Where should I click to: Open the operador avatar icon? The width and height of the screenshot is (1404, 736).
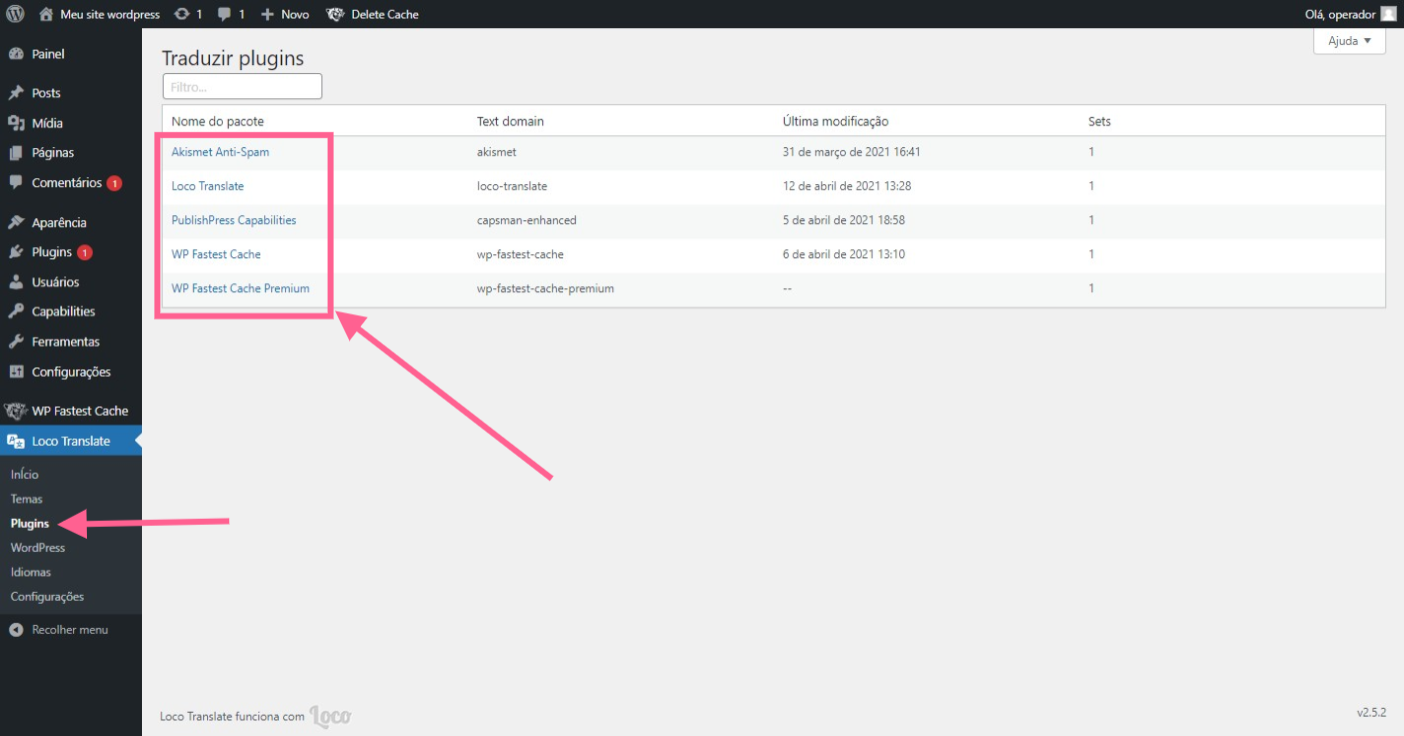pos(1389,14)
